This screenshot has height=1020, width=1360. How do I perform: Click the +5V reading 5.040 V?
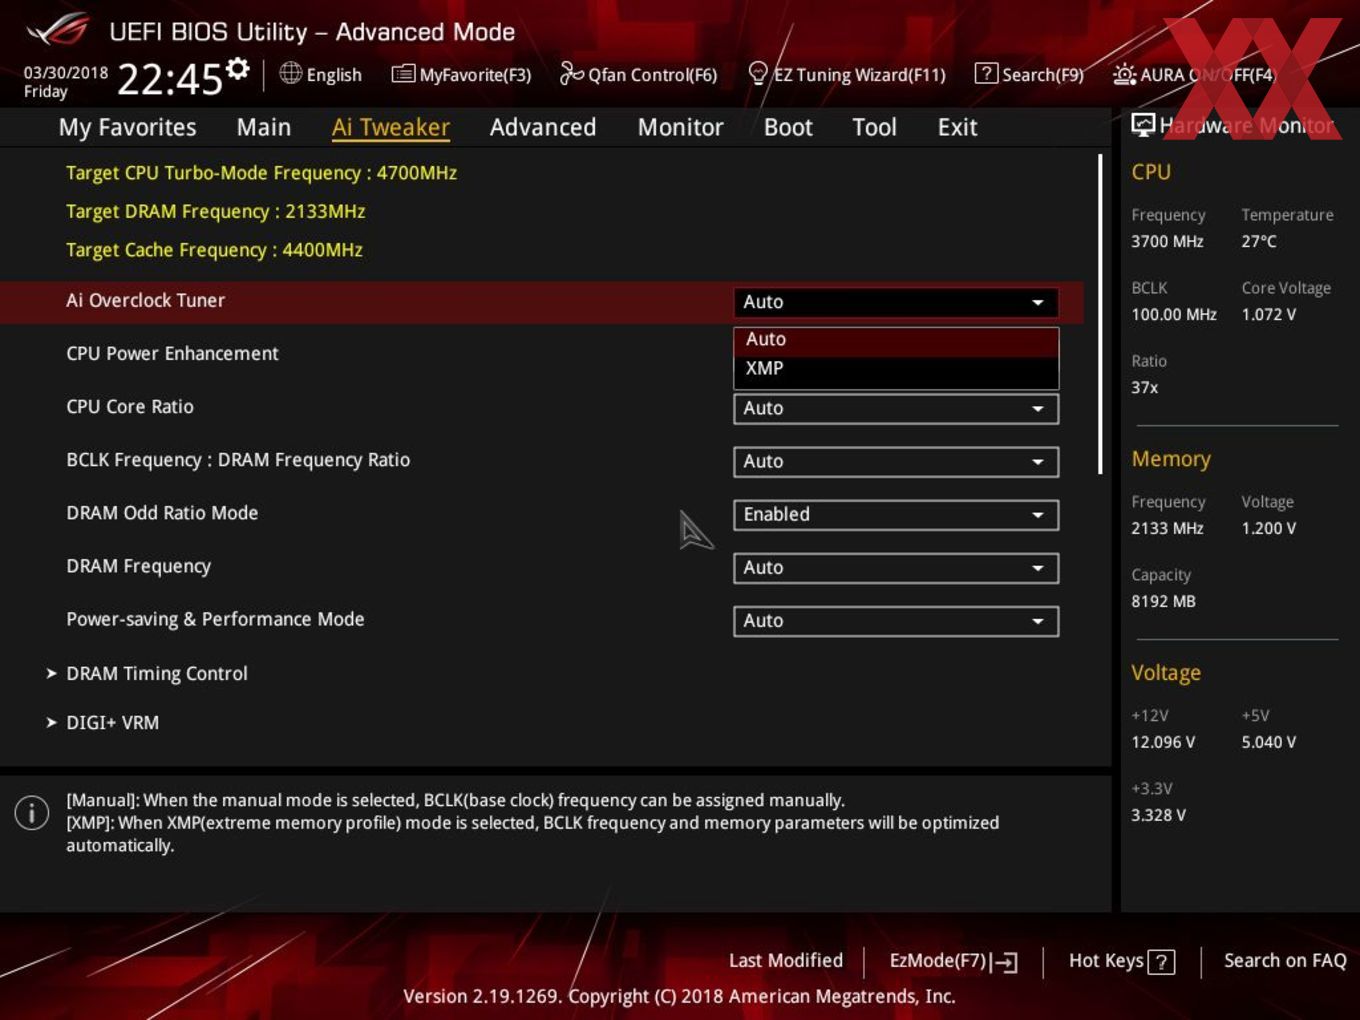point(1269,742)
